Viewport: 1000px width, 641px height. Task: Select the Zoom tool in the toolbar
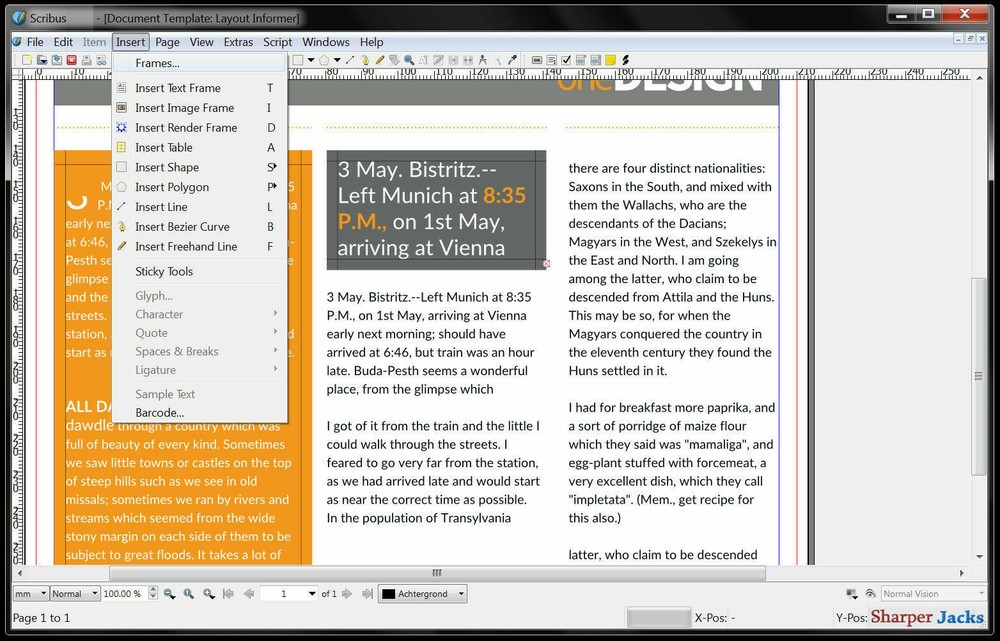pyautogui.click(x=409, y=60)
